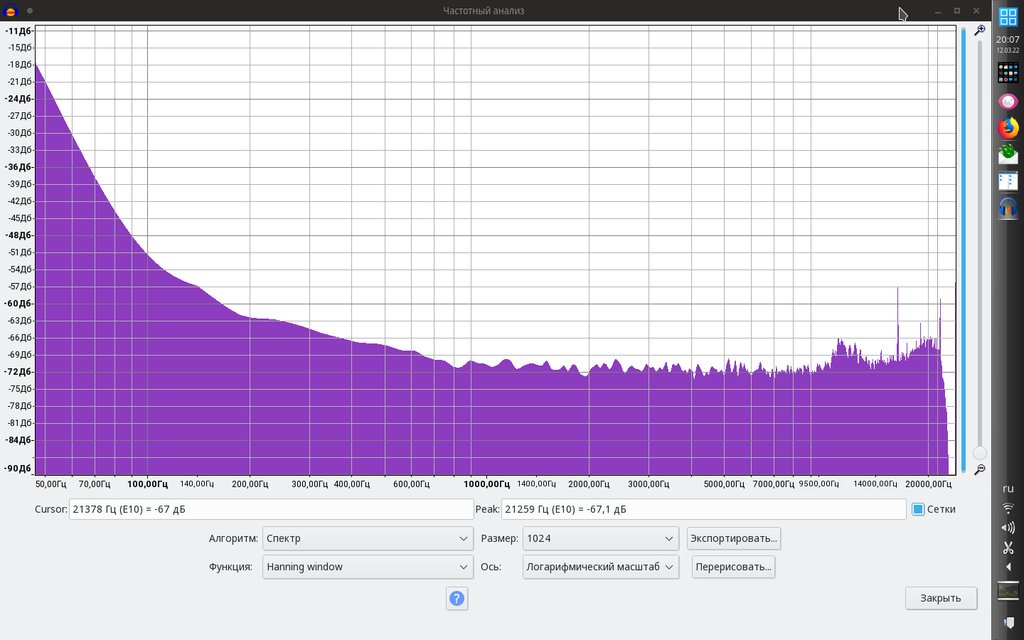Click the Частотный анализ window title
The image size is (1024, 640).
[484, 10]
